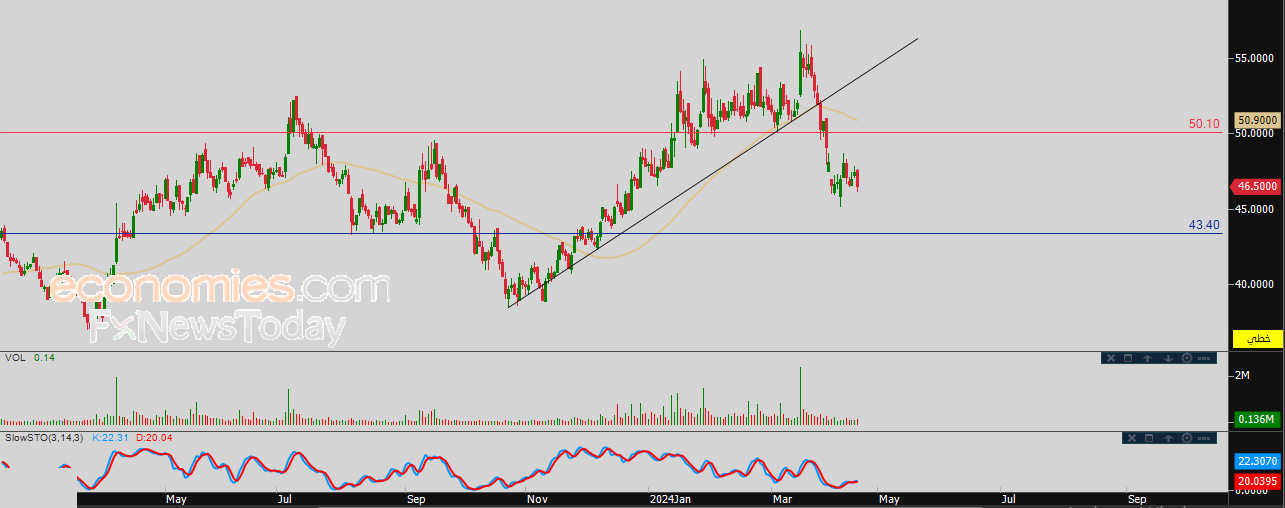
Task: Maximize the SlowSTO indicator panel
Action: pyautogui.click(x=1149, y=438)
